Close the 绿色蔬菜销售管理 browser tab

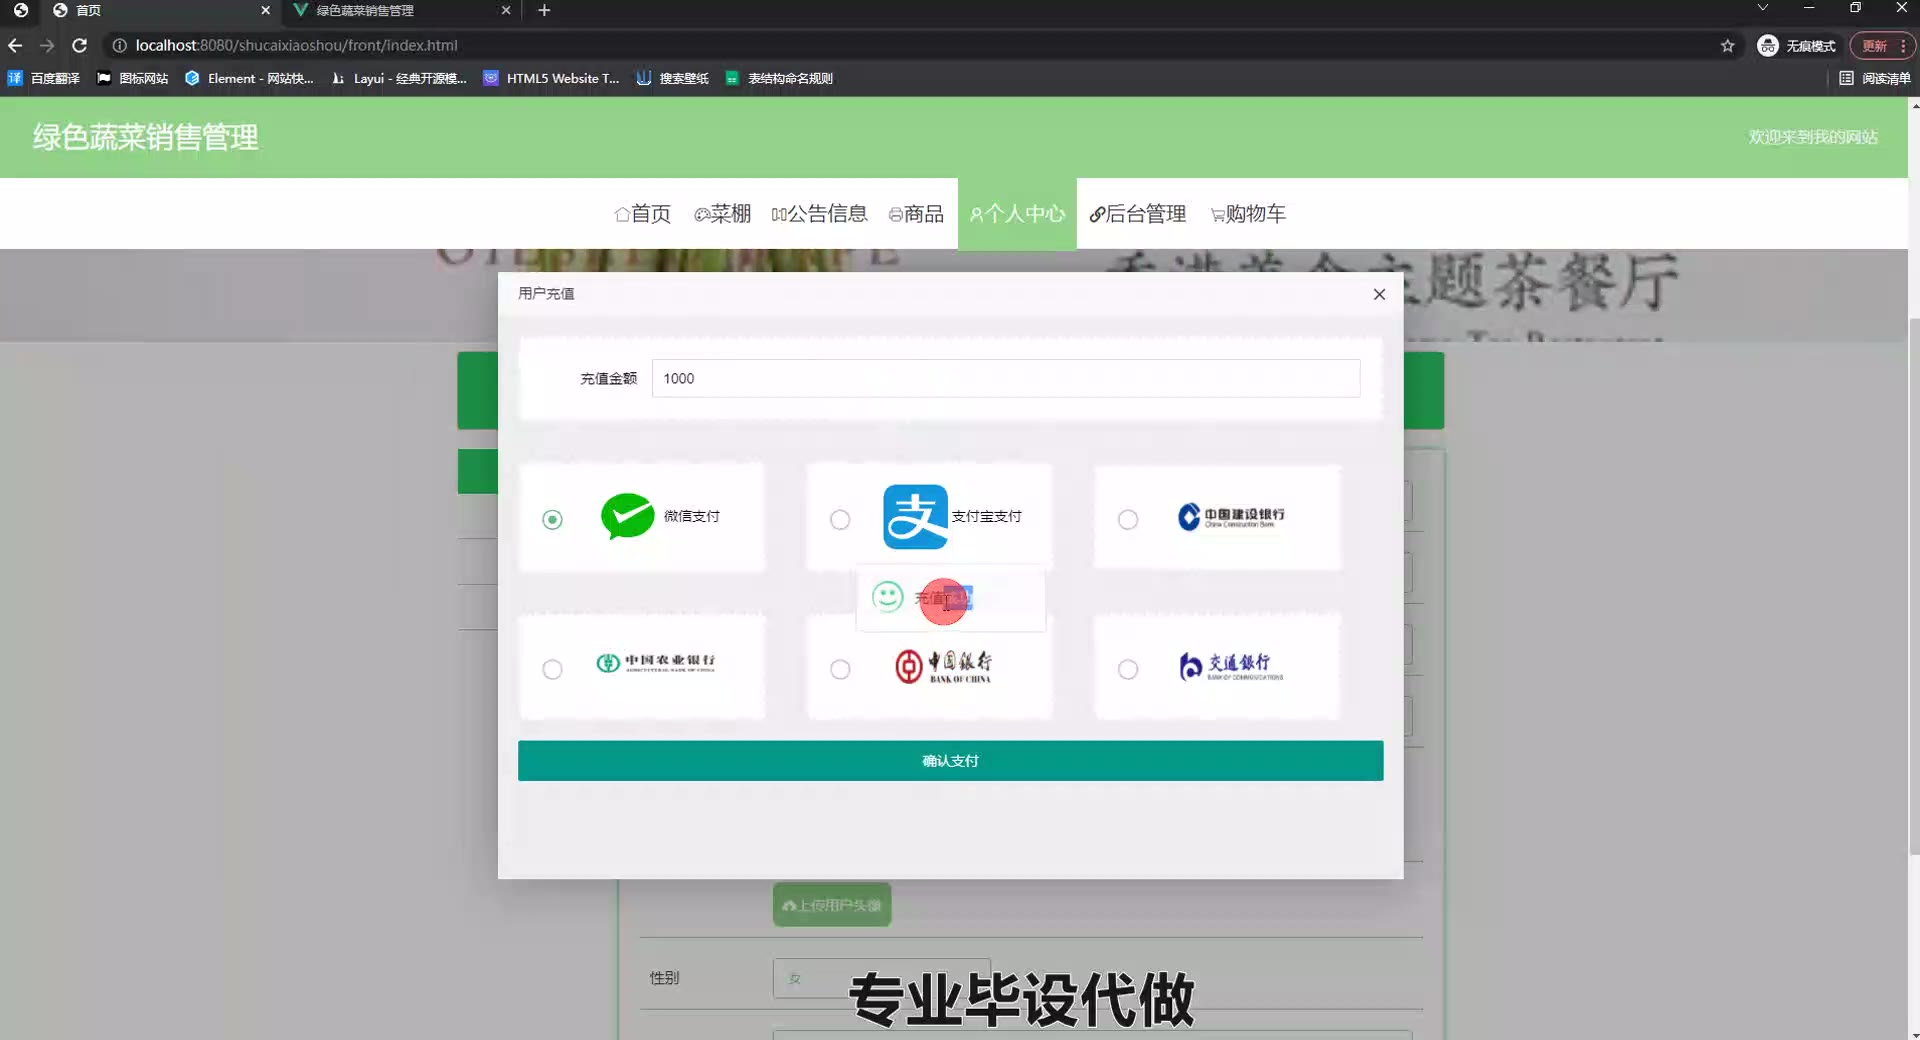point(505,11)
